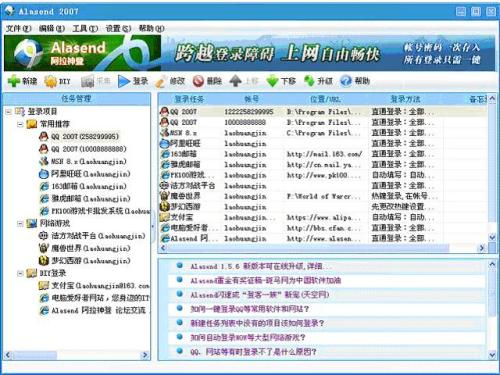Open 如何一键登录QQ等常用软件和网站 link
This screenshot has width=500, height=375.
tap(249, 309)
